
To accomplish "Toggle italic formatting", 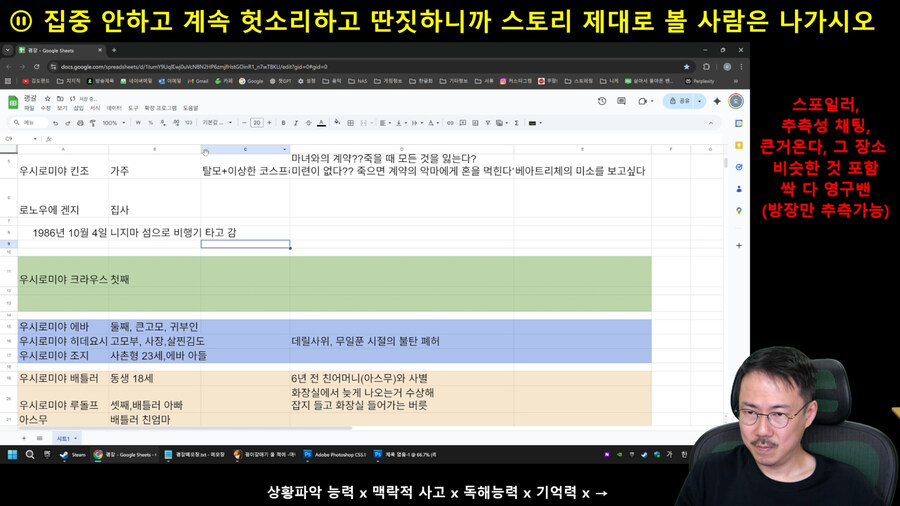I will tap(296, 123).
